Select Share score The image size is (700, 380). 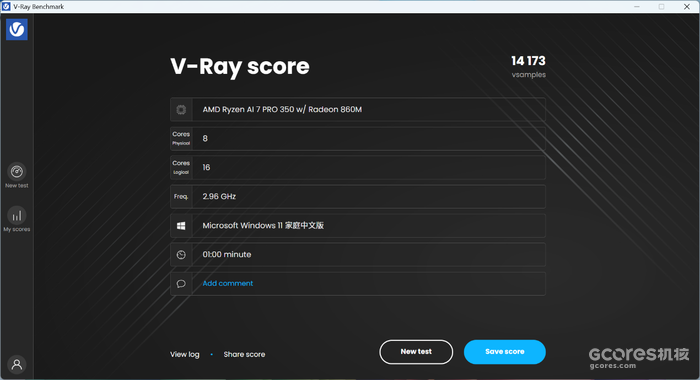click(244, 354)
